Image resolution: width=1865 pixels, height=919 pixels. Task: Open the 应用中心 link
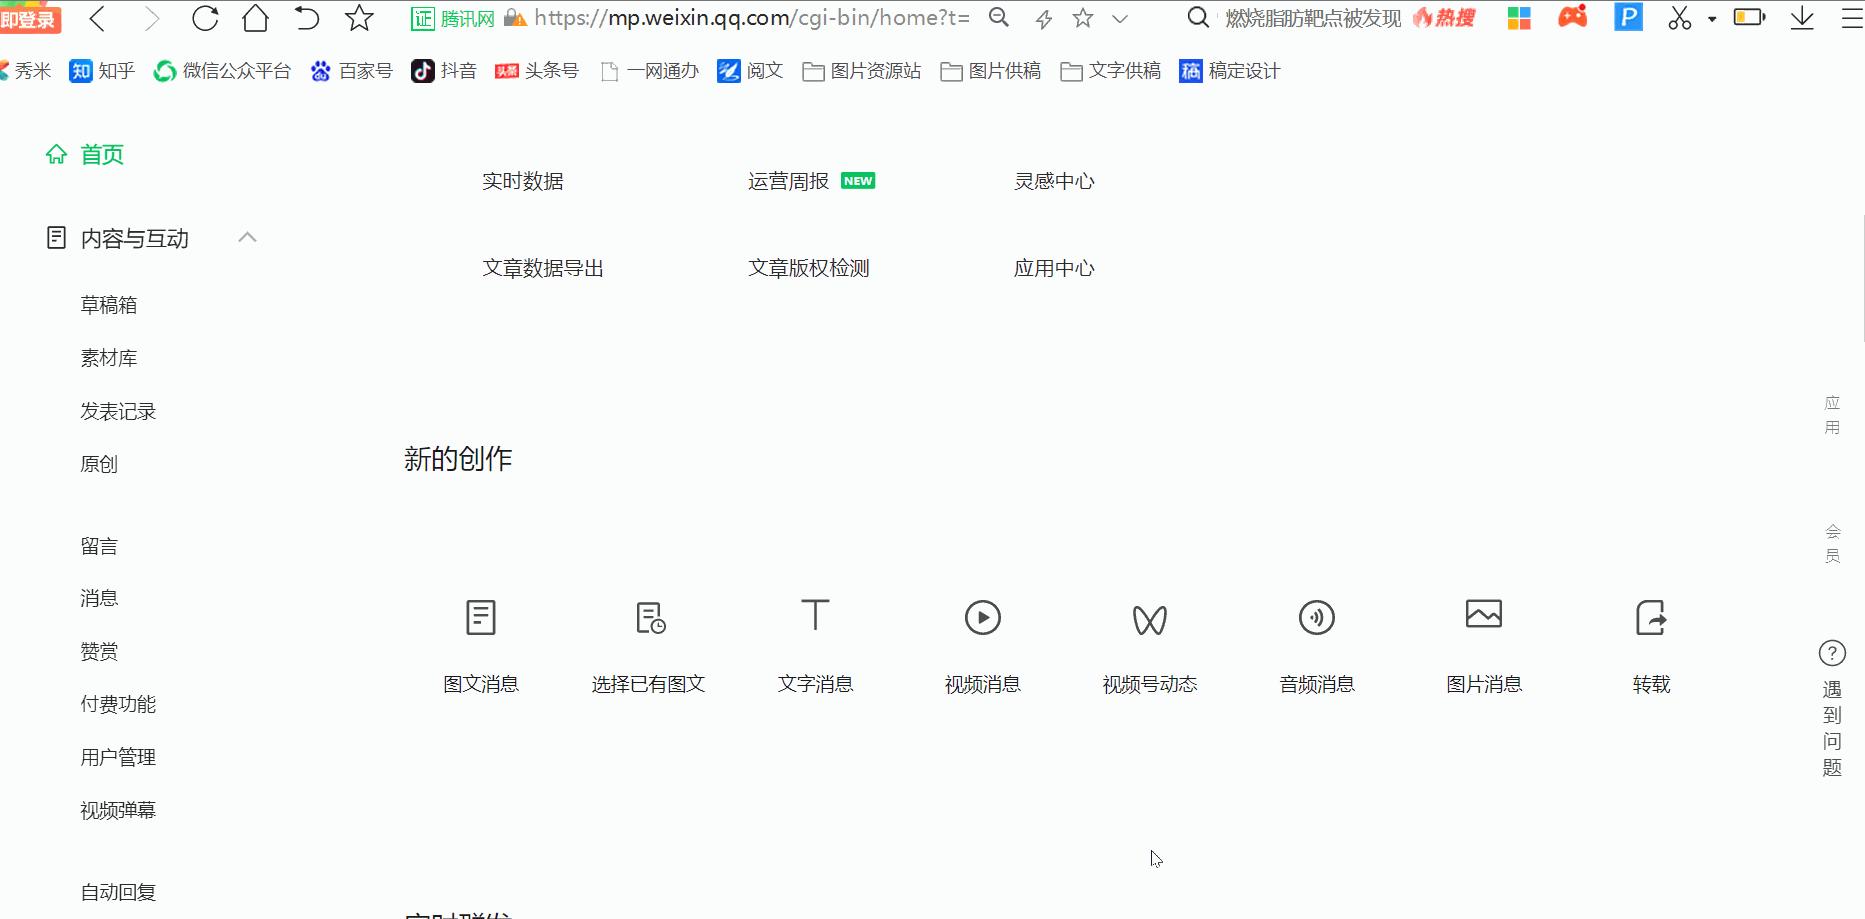coord(1053,267)
